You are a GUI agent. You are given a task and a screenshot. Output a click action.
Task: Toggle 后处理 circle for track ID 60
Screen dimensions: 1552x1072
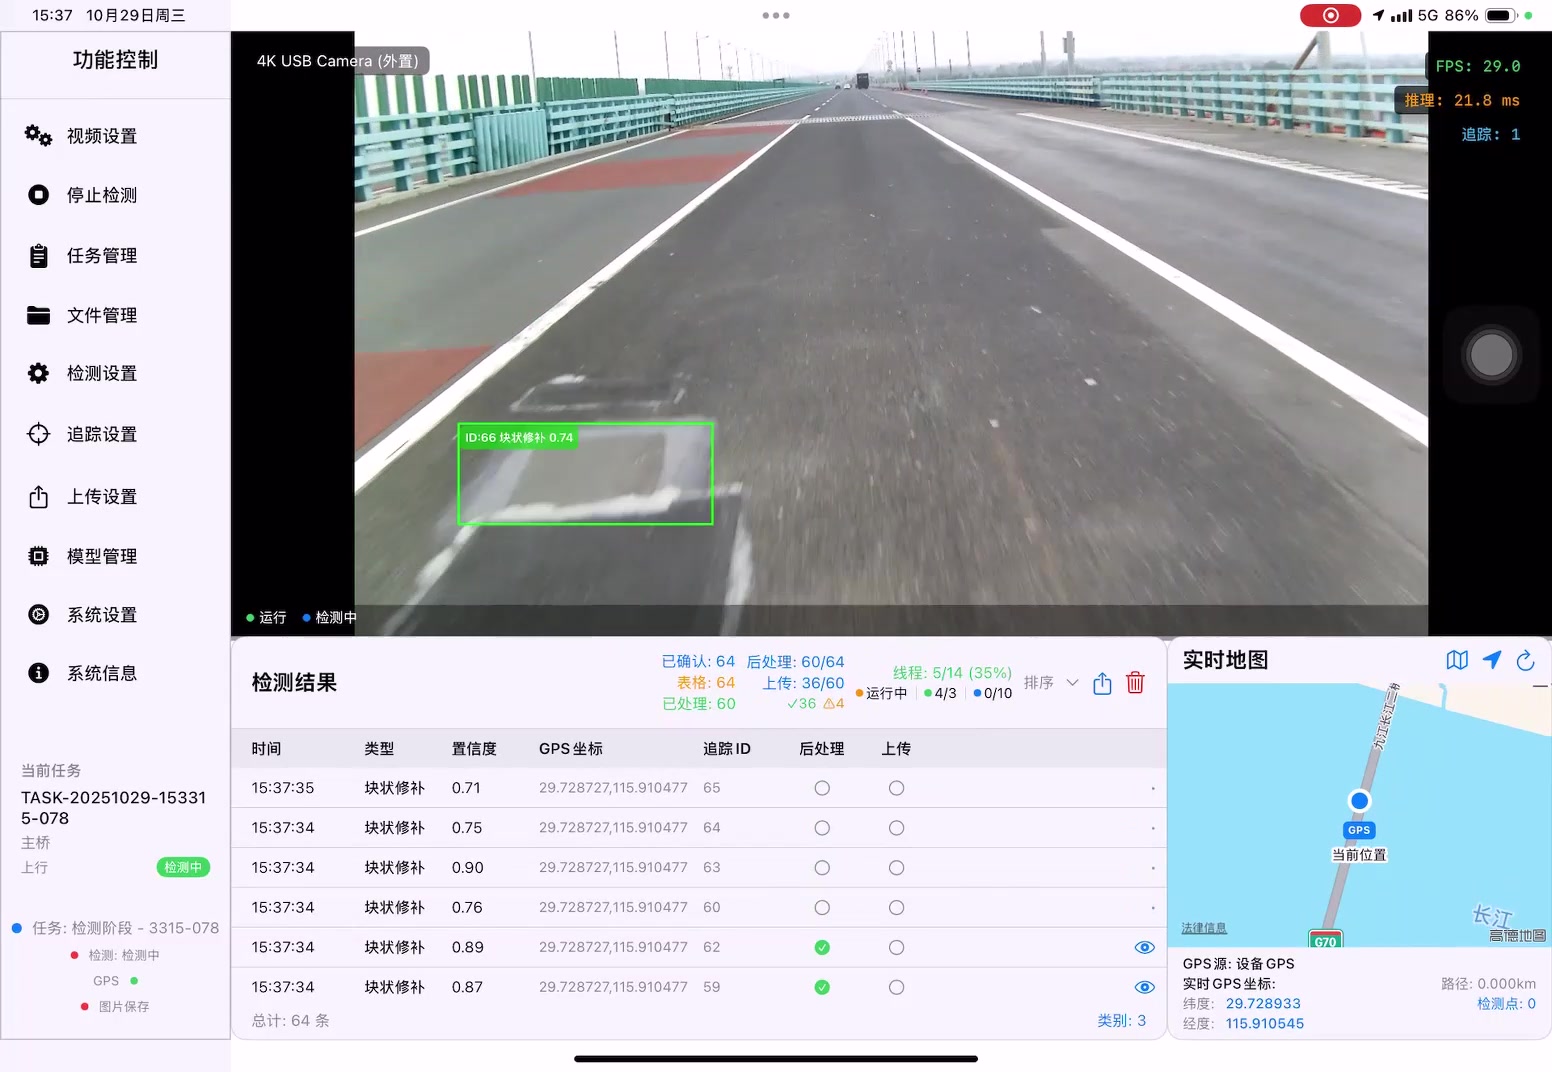(822, 908)
